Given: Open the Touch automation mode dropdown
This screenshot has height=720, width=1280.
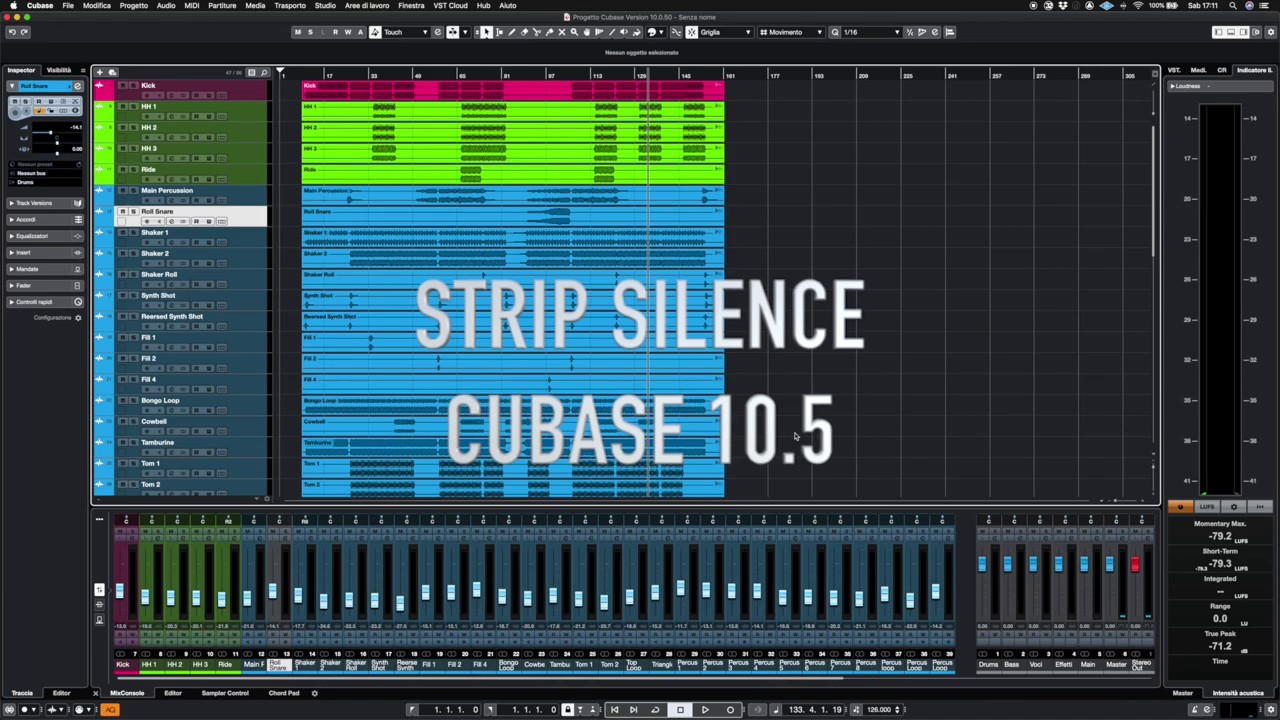Looking at the screenshot, I should click(x=405, y=32).
